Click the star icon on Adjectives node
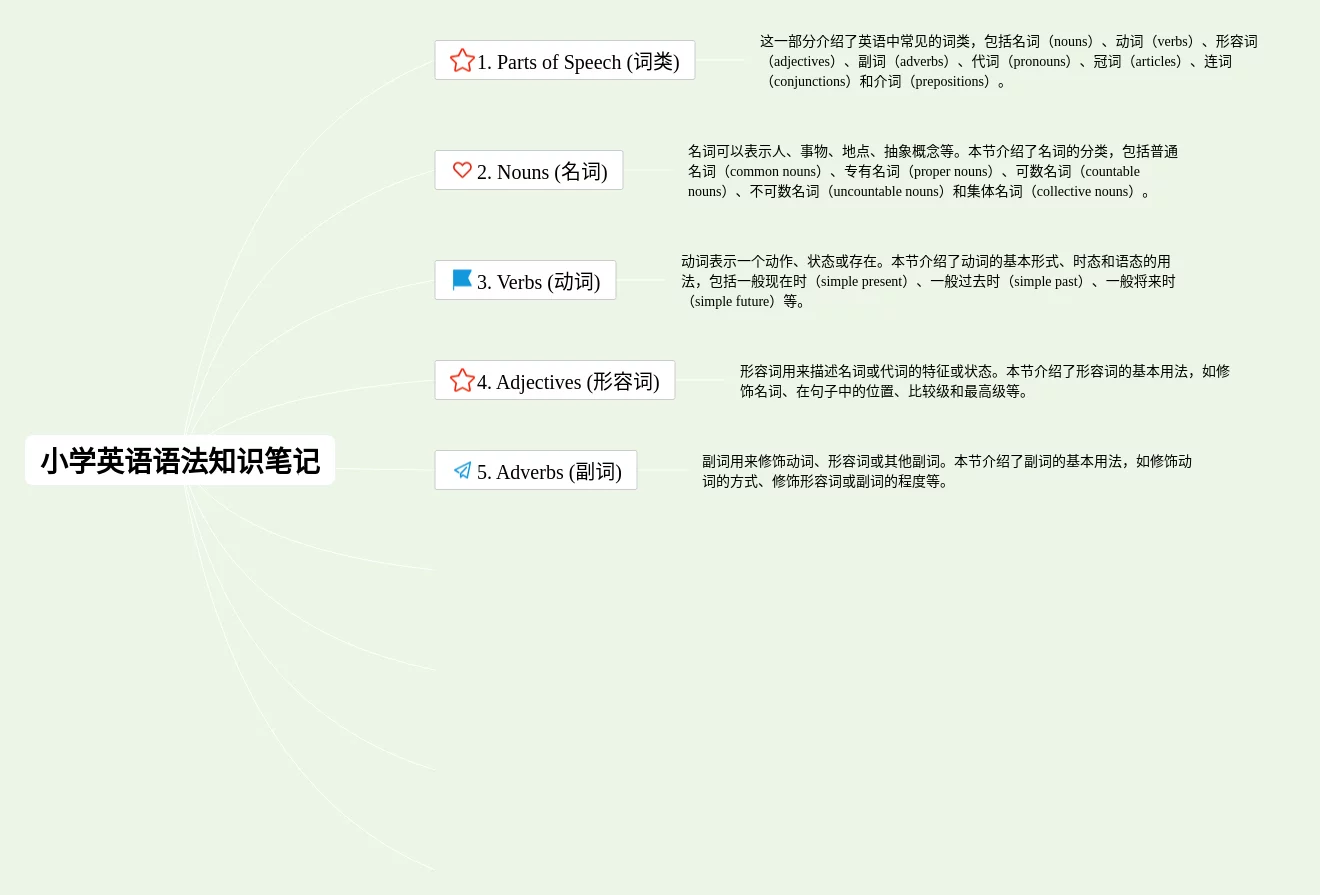 [462, 380]
